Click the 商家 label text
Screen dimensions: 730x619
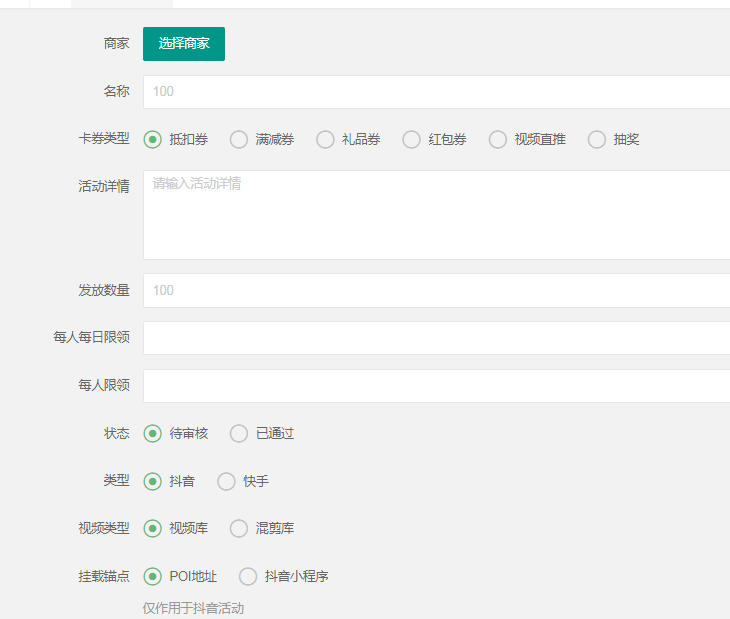116,43
